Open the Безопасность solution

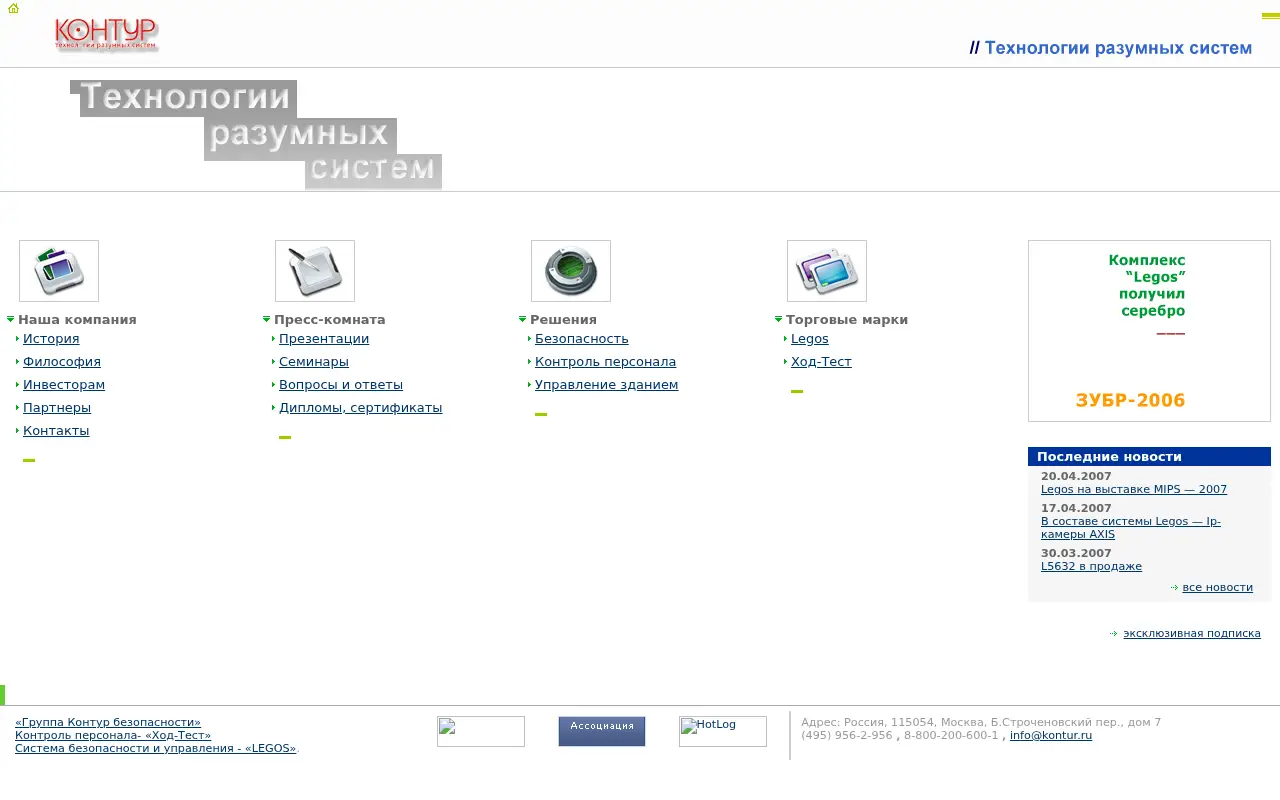click(582, 339)
